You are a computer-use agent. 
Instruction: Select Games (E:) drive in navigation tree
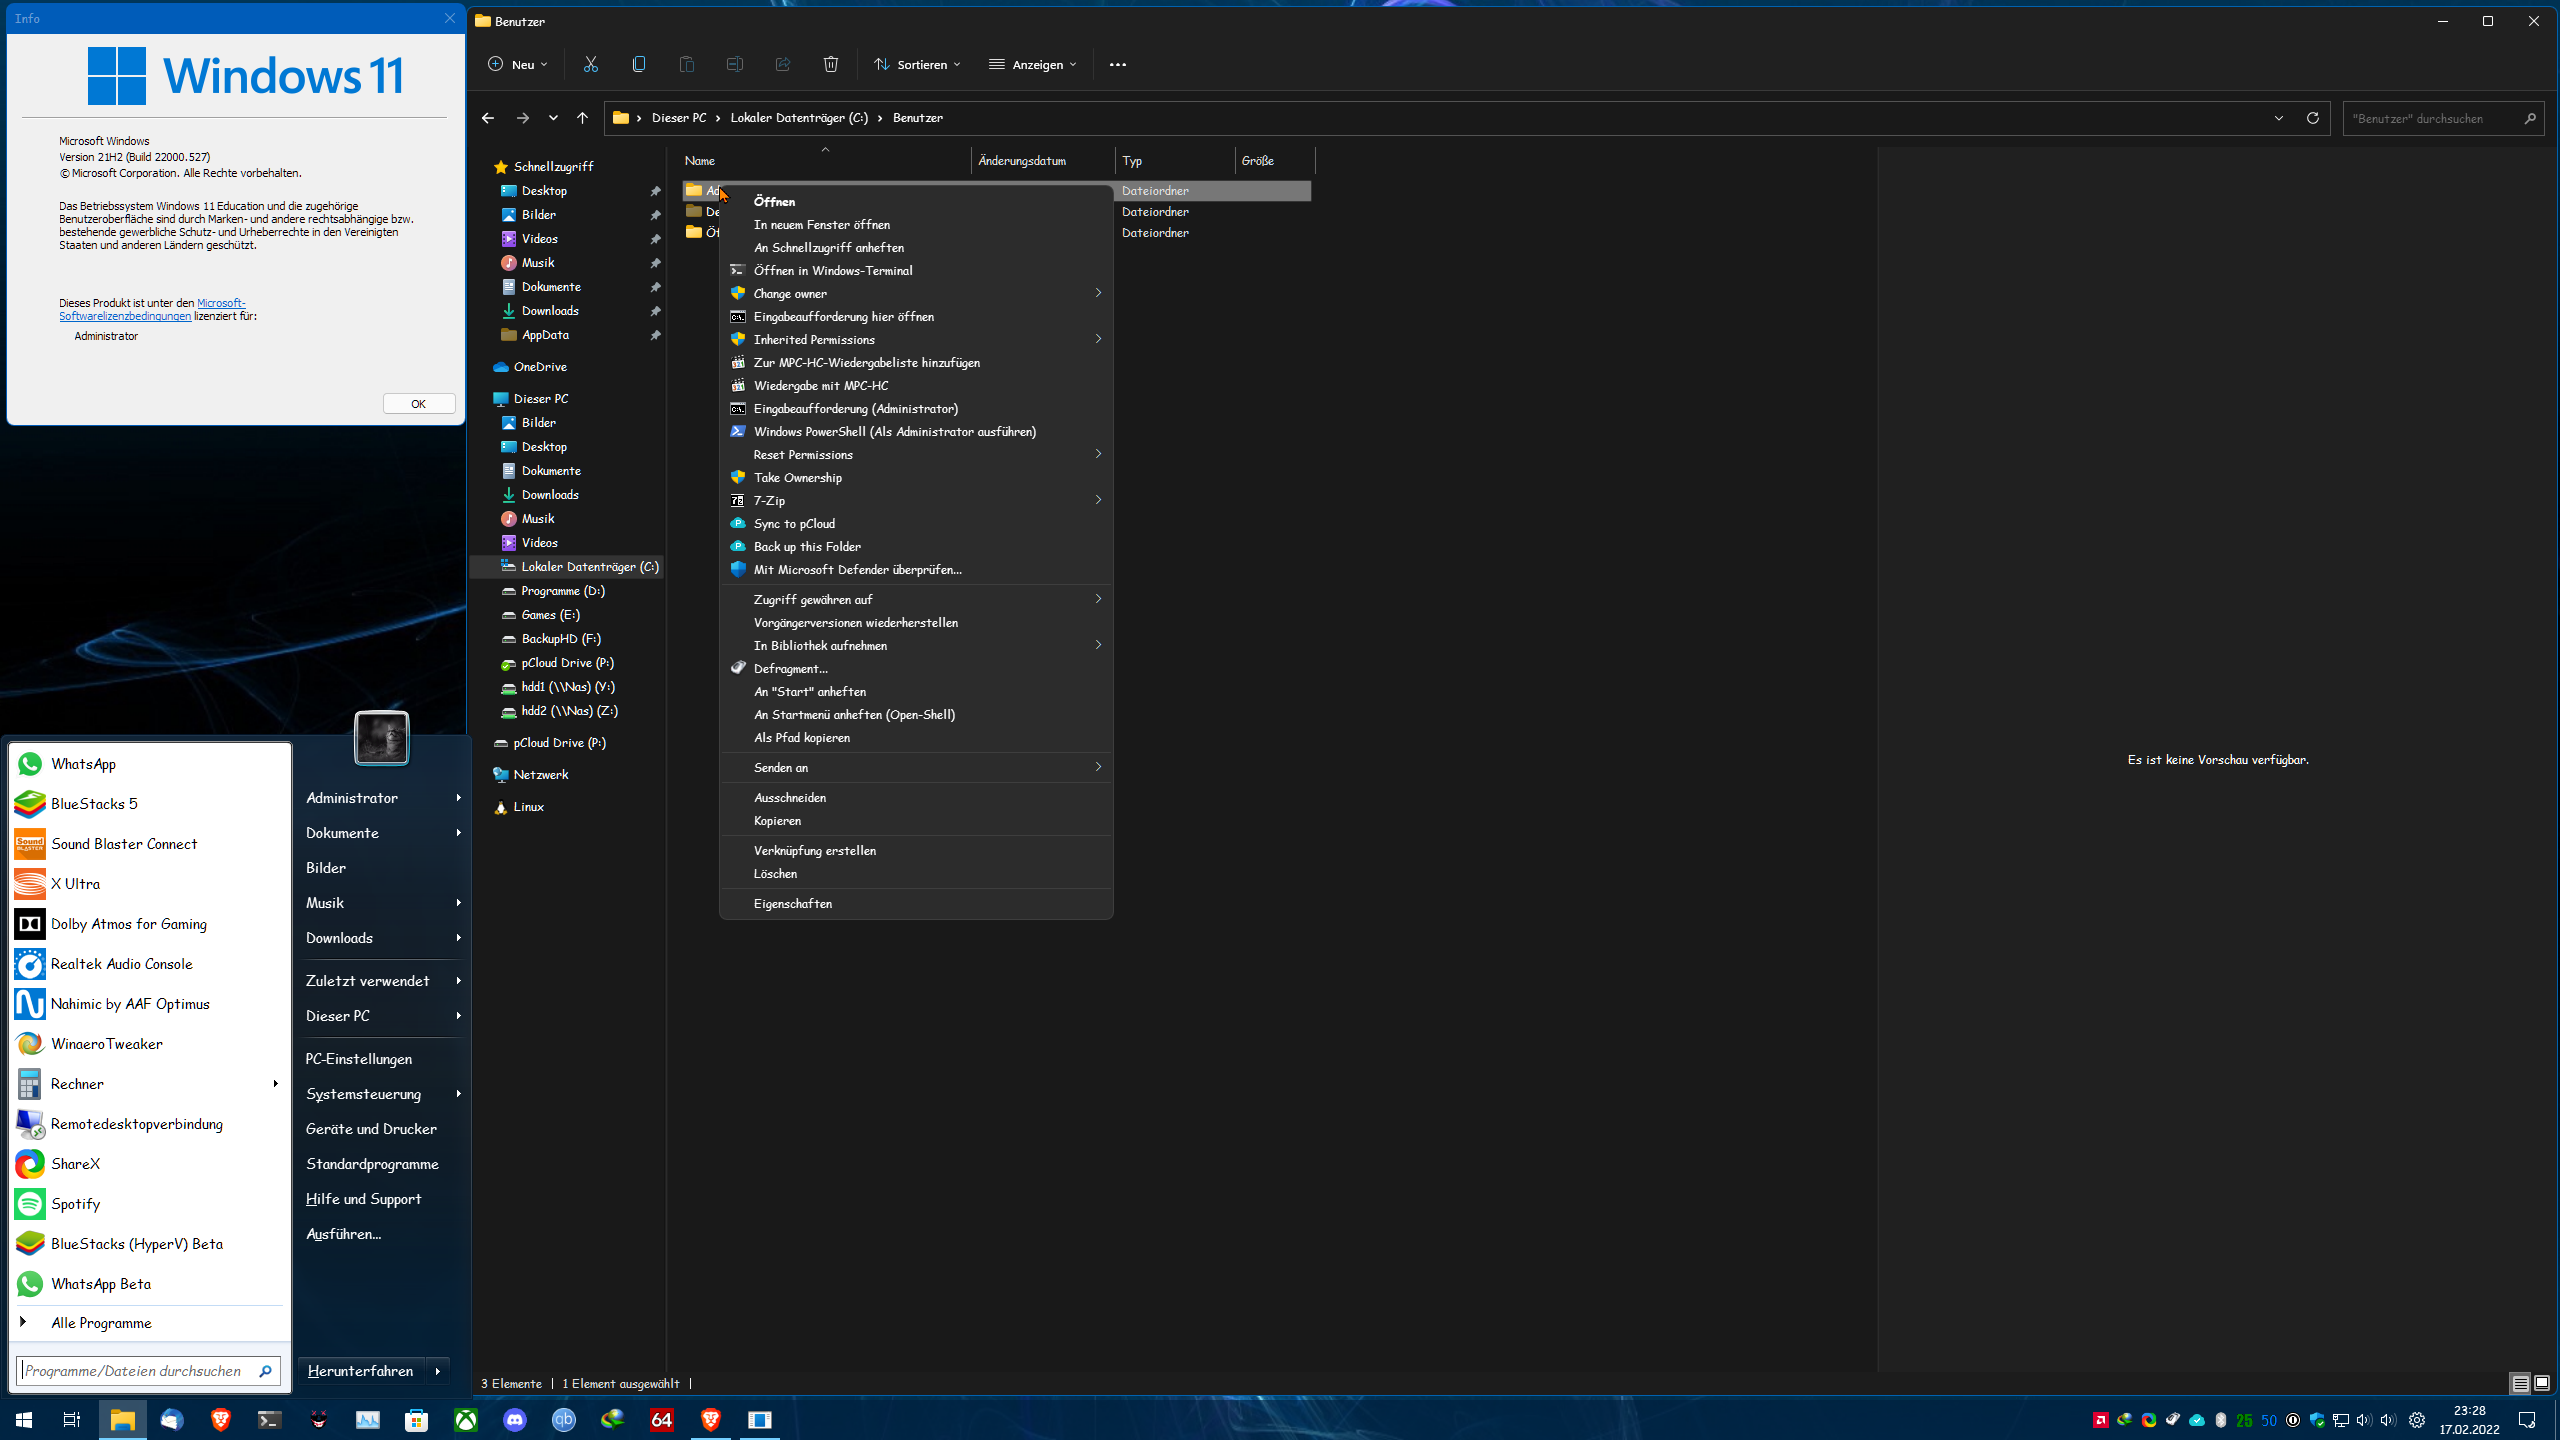[550, 614]
